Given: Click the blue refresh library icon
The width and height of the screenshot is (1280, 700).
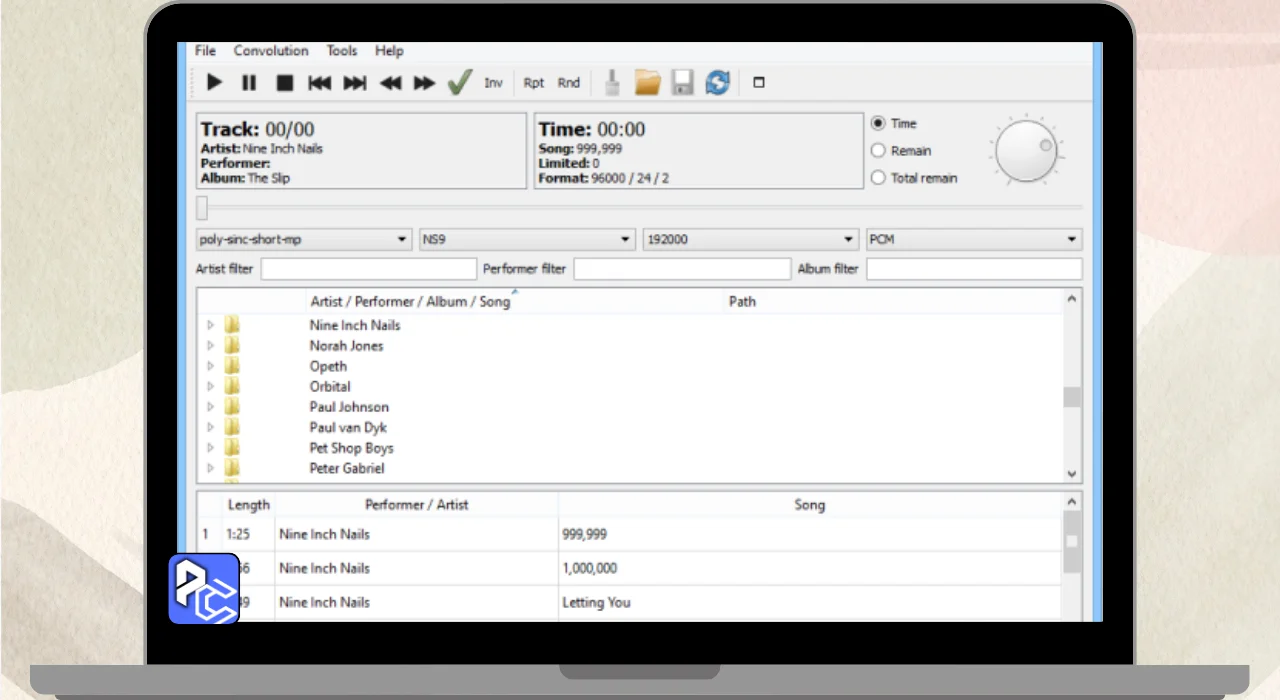Looking at the screenshot, I should [x=717, y=83].
